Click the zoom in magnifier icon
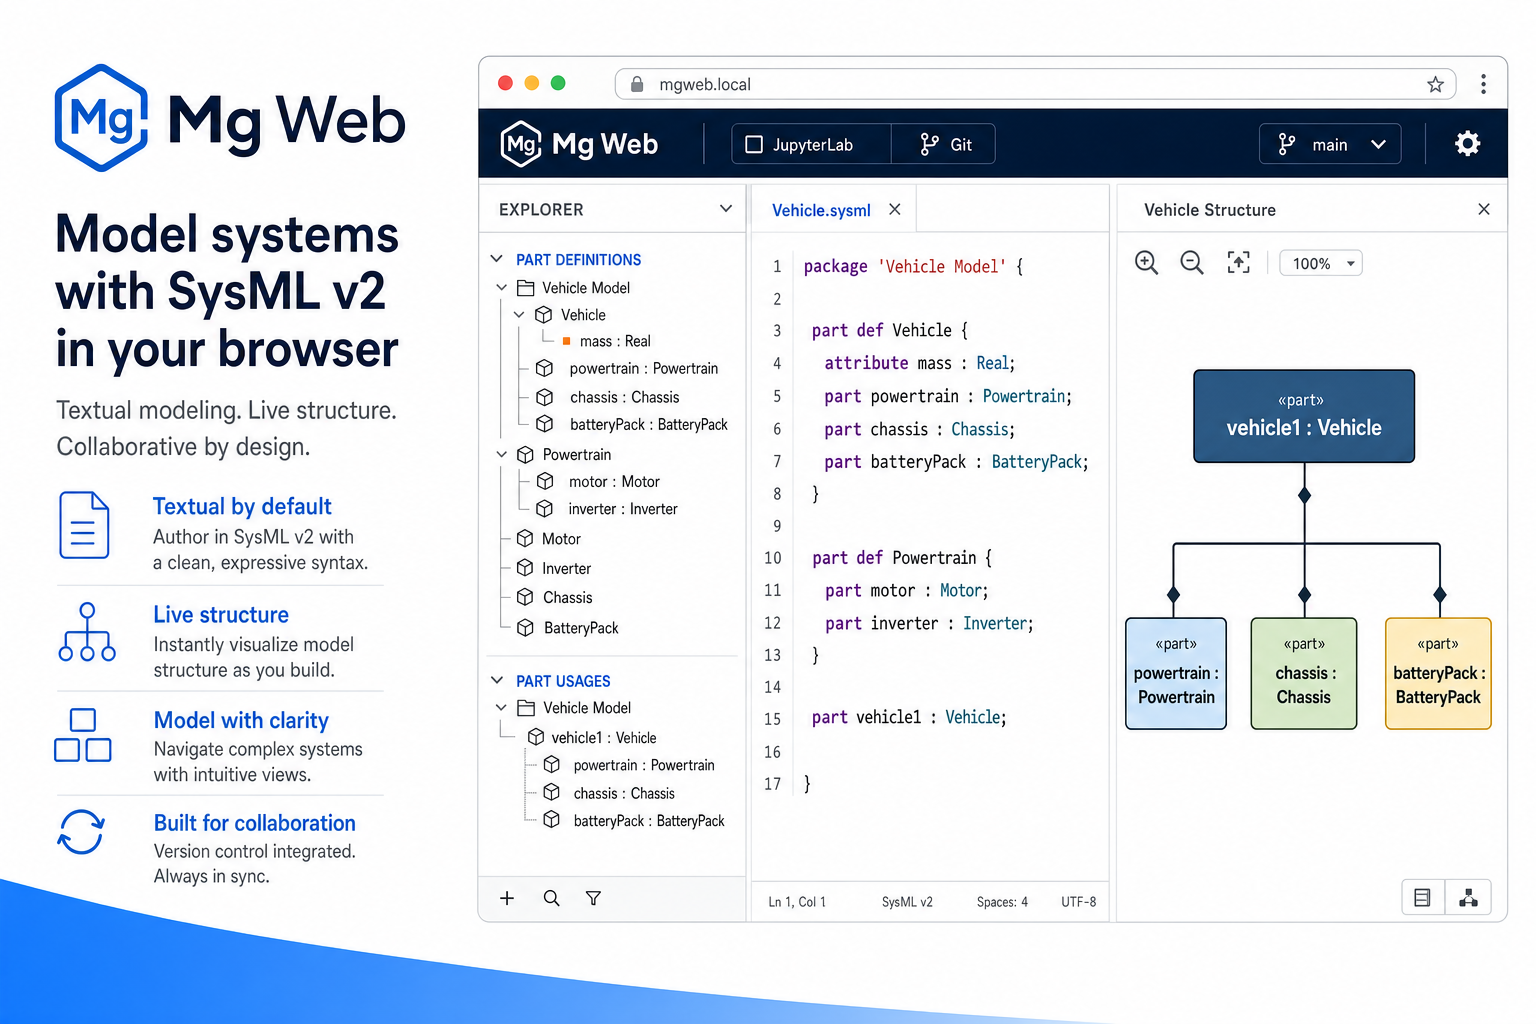The image size is (1536, 1024). pyautogui.click(x=1147, y=263)
